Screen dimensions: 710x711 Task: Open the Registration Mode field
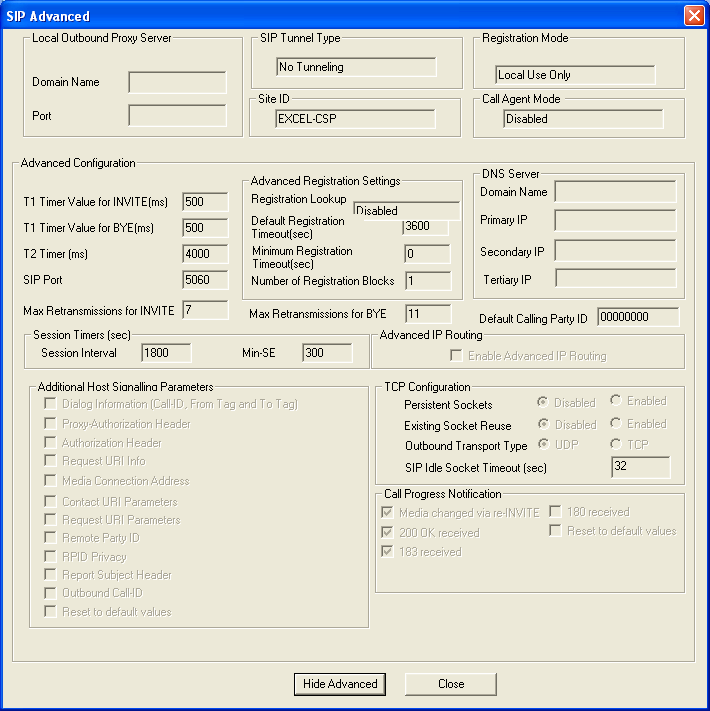pos(575,75)
